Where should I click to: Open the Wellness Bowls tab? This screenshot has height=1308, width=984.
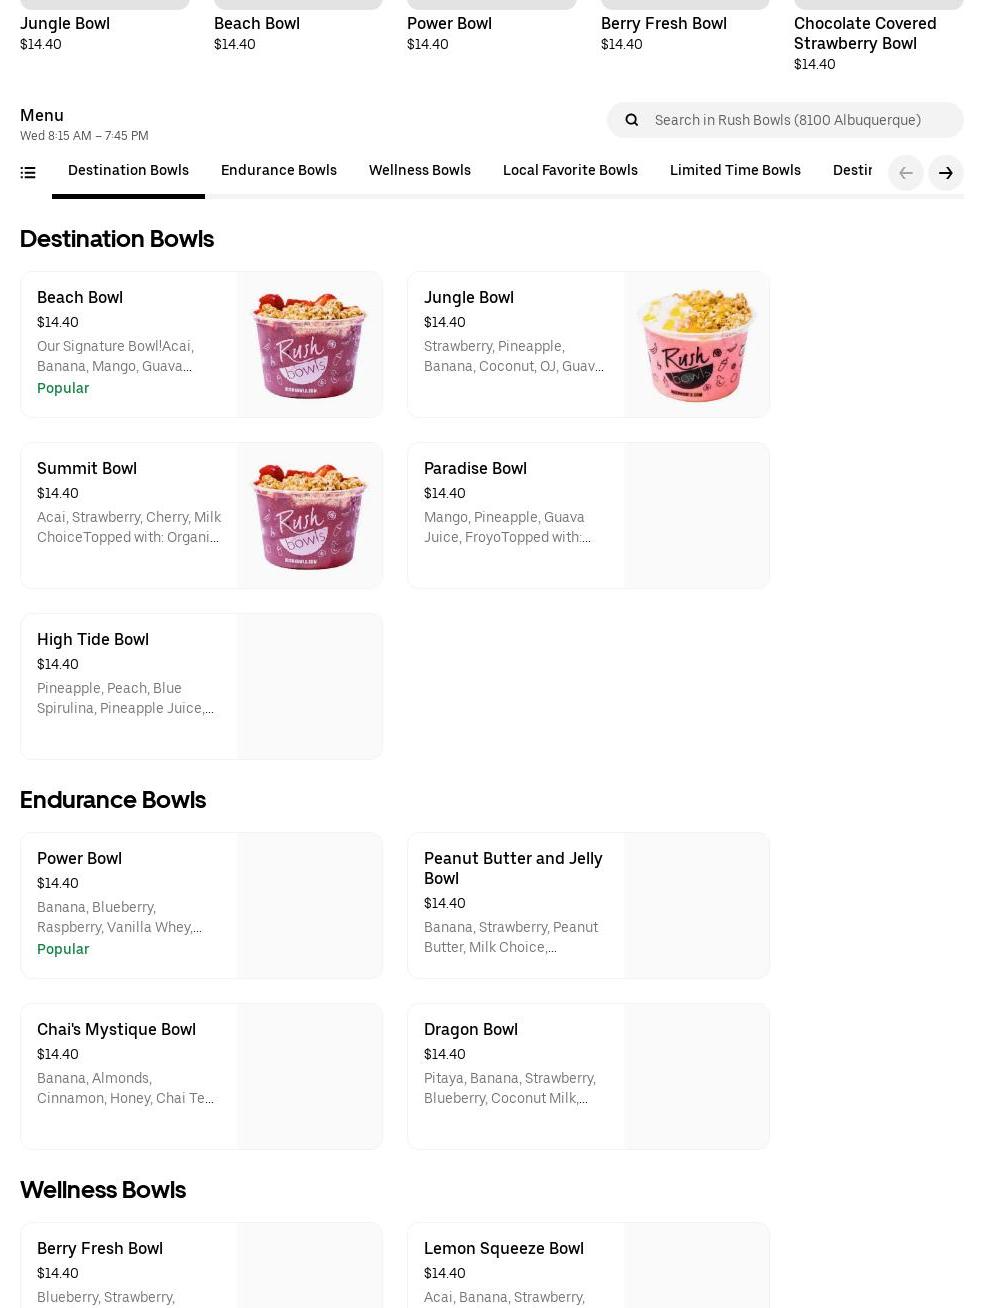coord(419,170)
